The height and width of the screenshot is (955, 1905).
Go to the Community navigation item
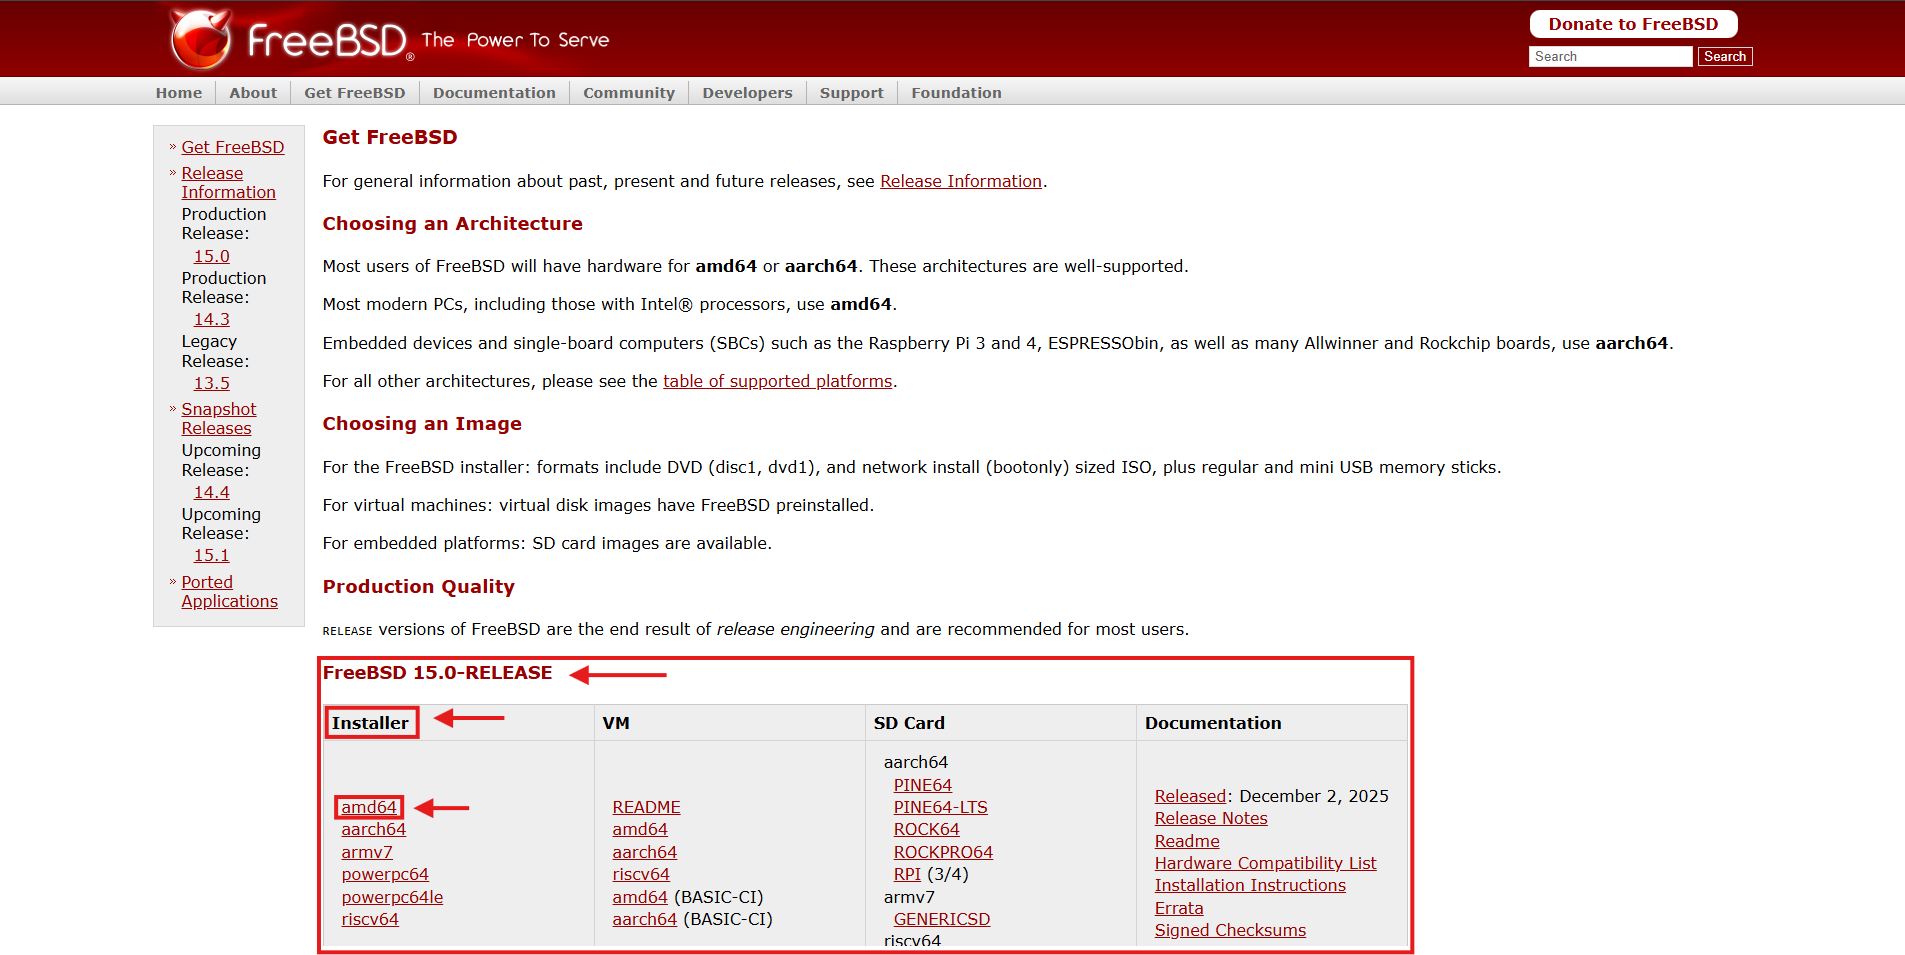click(629, 93)
